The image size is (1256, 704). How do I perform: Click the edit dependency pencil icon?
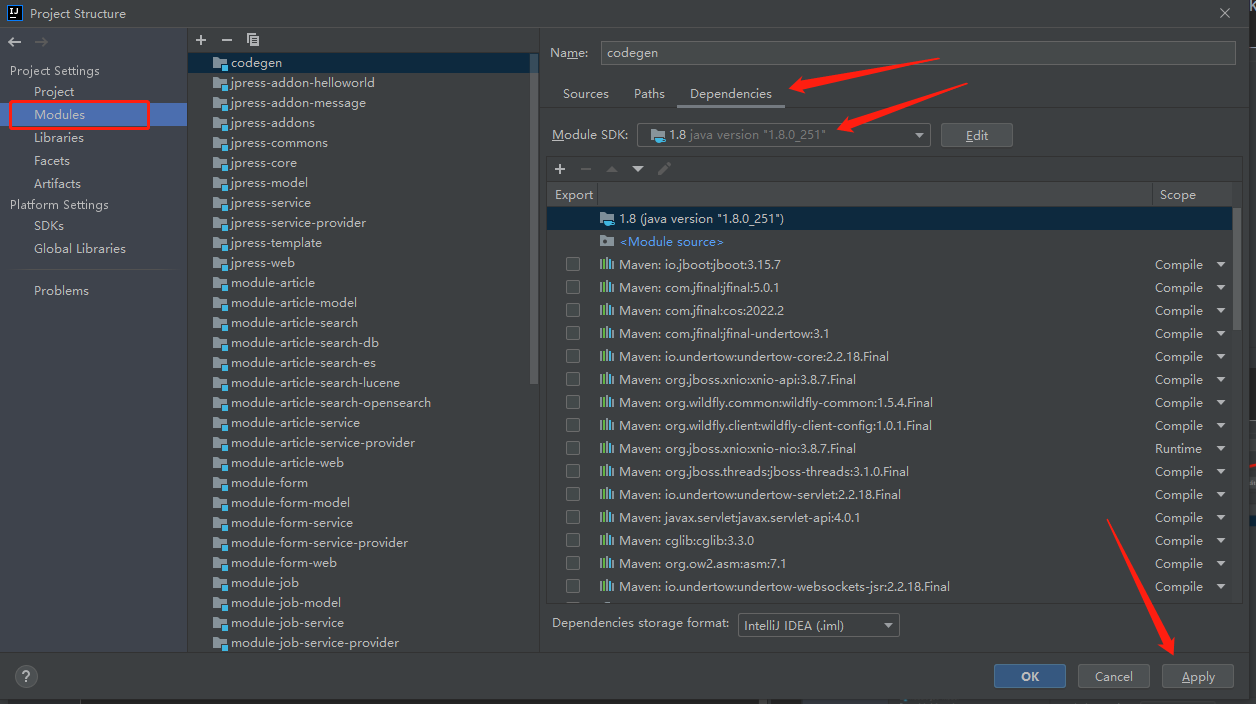pos(664,169)
